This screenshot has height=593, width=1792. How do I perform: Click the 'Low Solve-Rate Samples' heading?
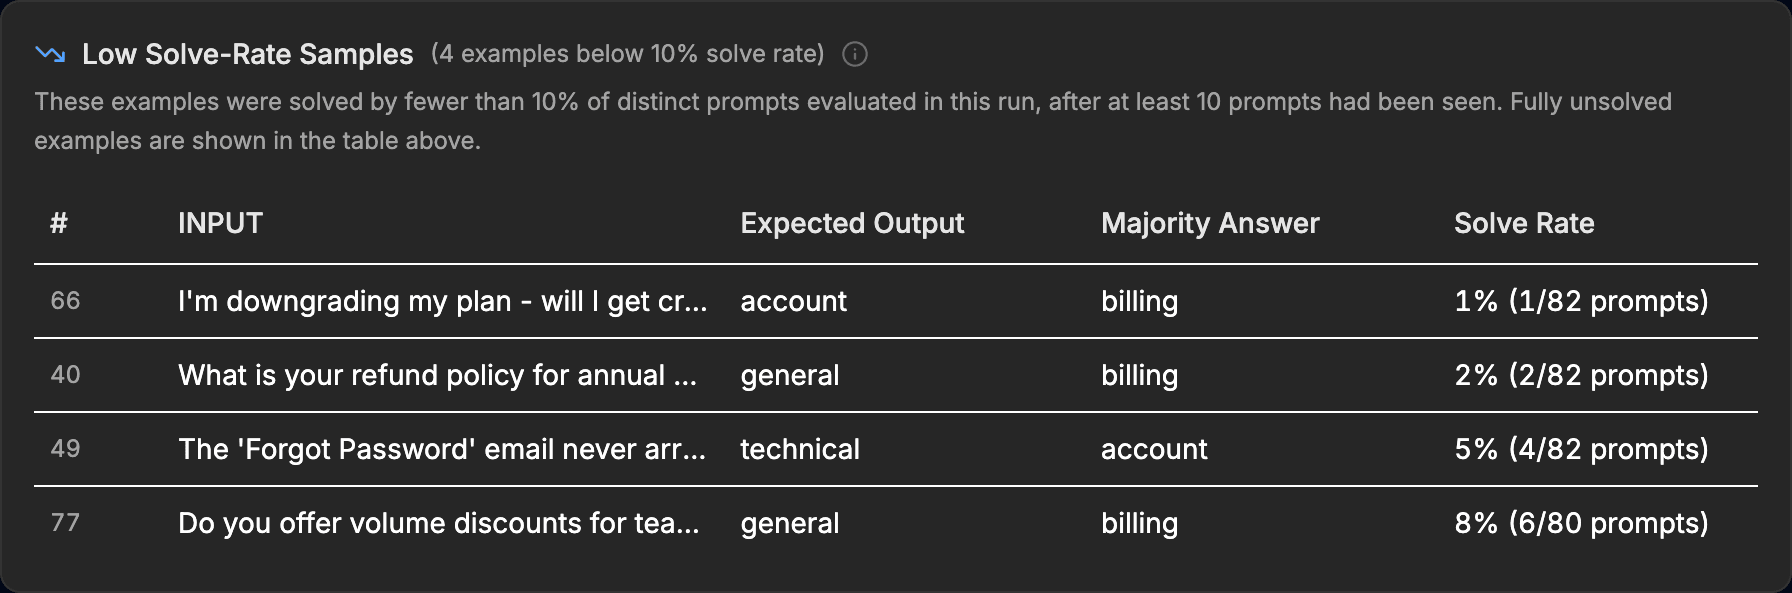coord(247,54)
